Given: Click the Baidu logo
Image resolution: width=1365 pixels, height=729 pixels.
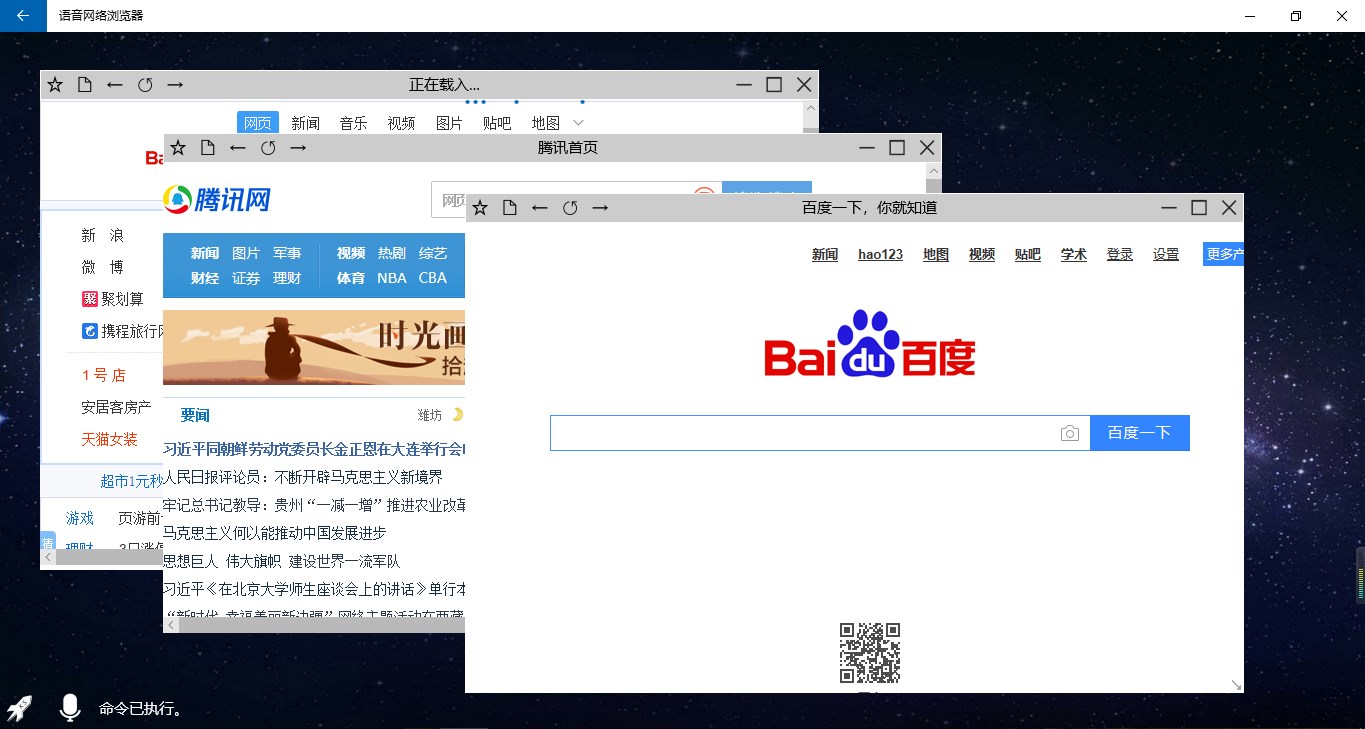Looking at the screenshot, I should click(869, 344).
